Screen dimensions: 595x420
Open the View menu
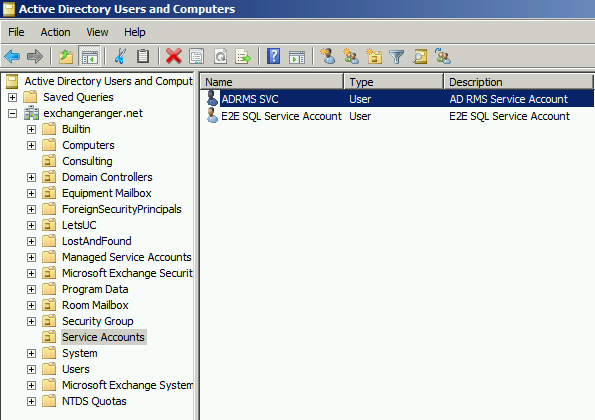coord(97,32)
